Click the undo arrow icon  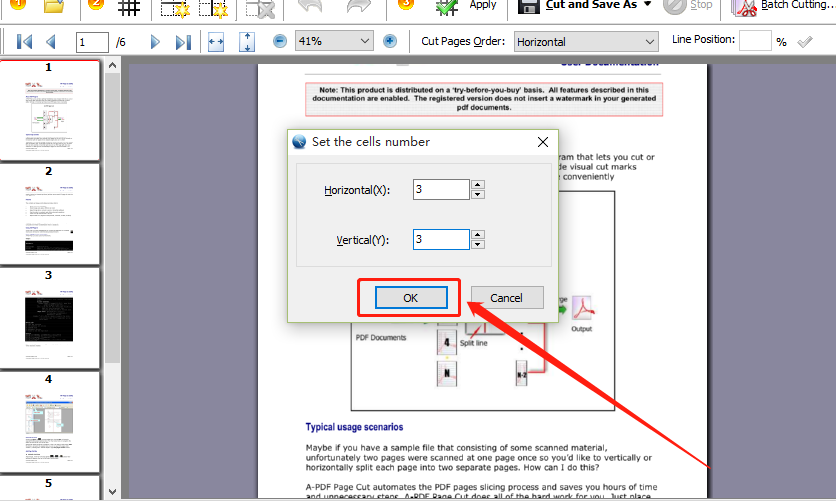[x=310, y=6]
